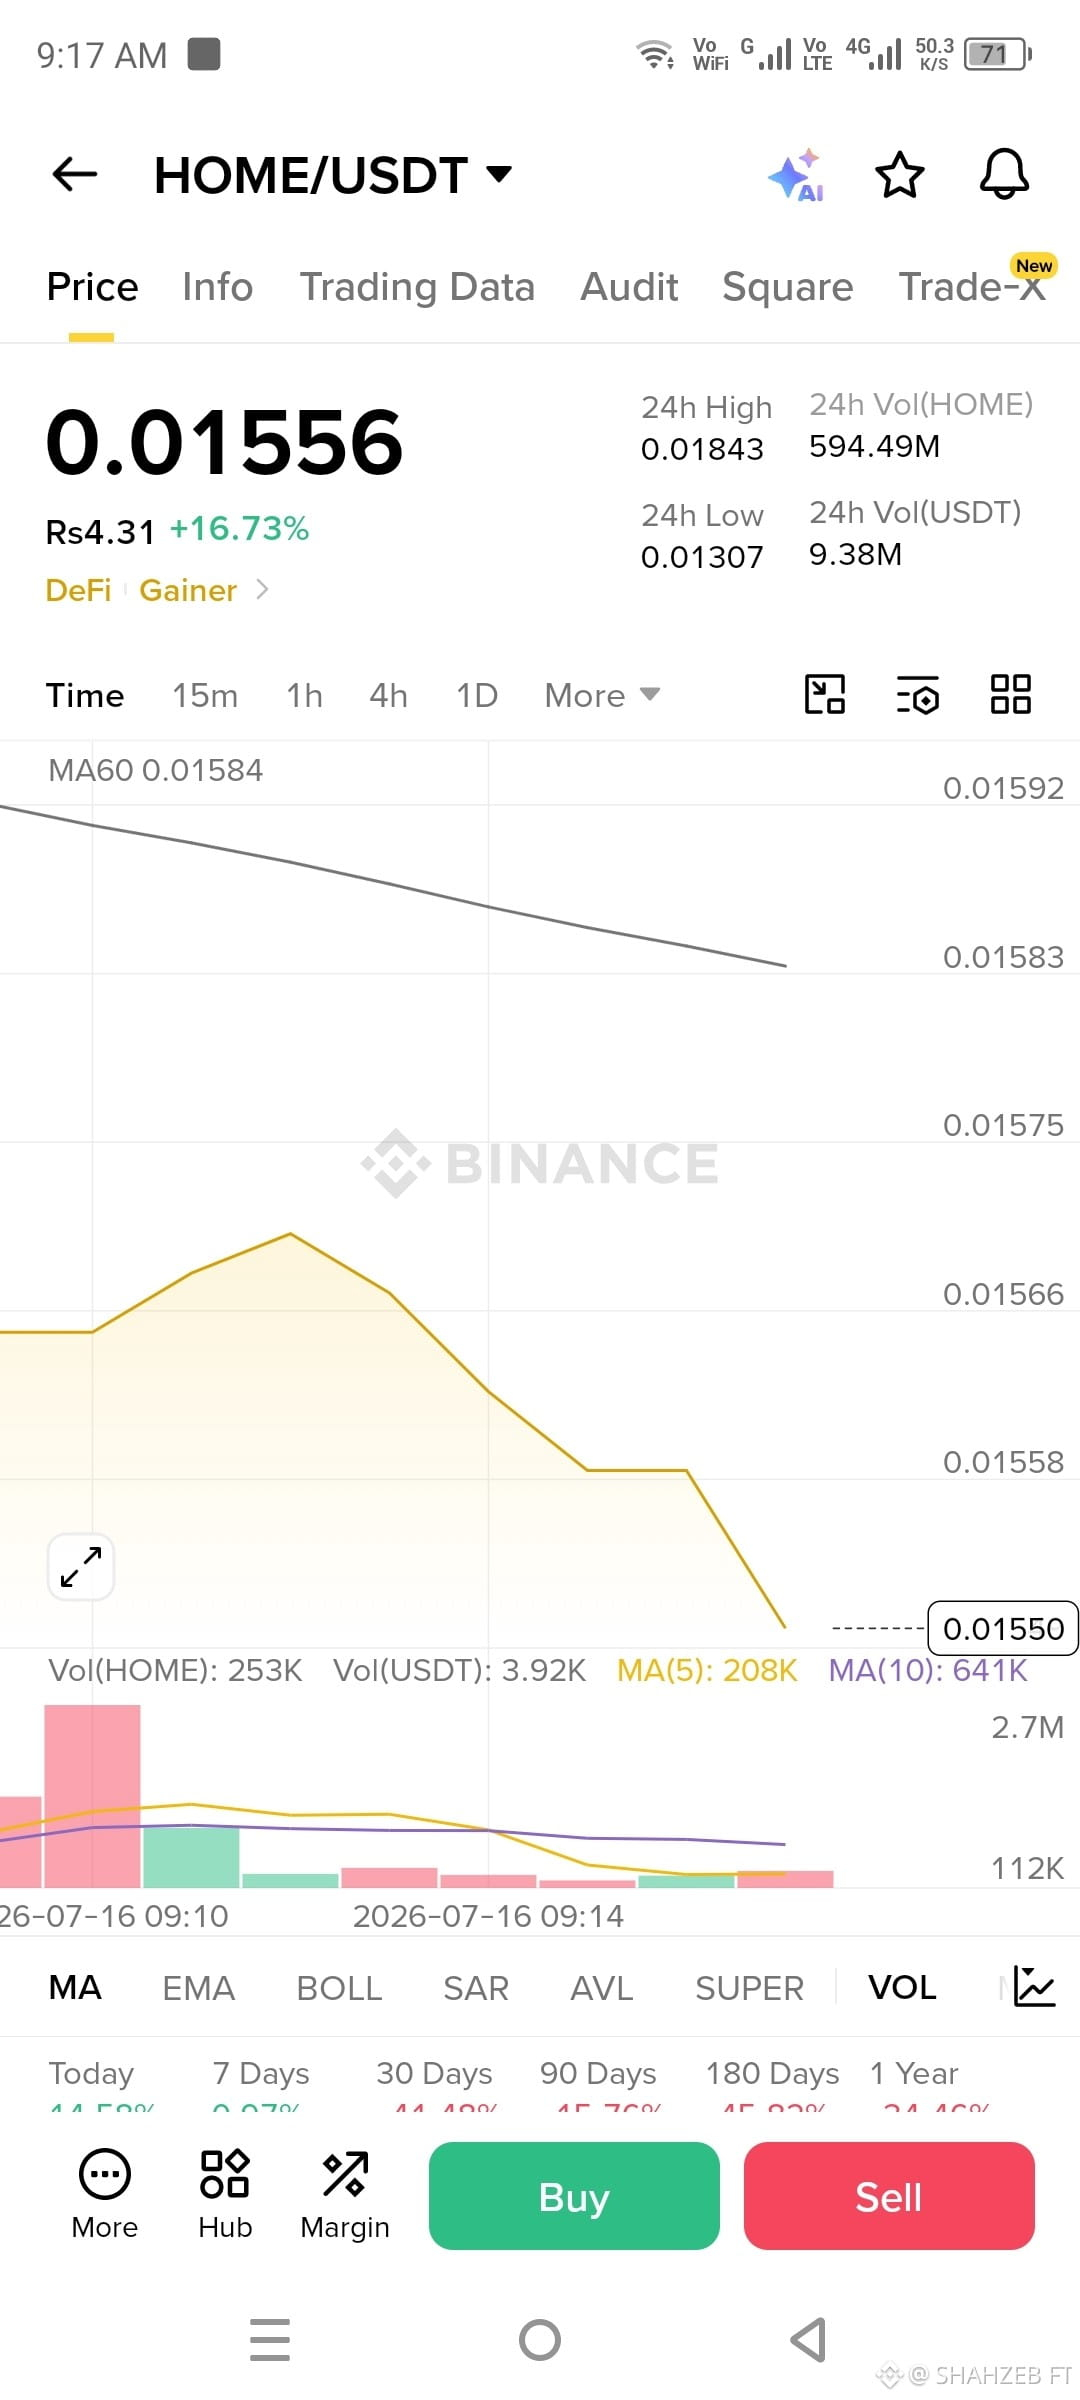
Task: Expand the More timeframes dropdown
Action: click(602, 695)
